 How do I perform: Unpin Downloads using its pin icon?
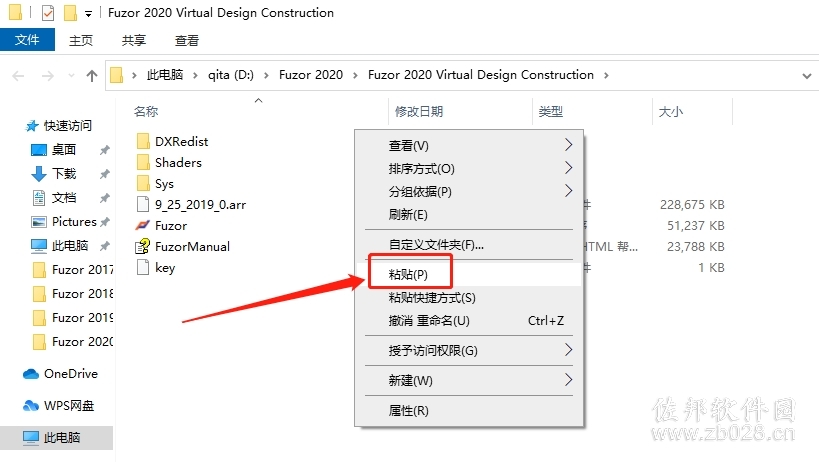pos(104,174)
